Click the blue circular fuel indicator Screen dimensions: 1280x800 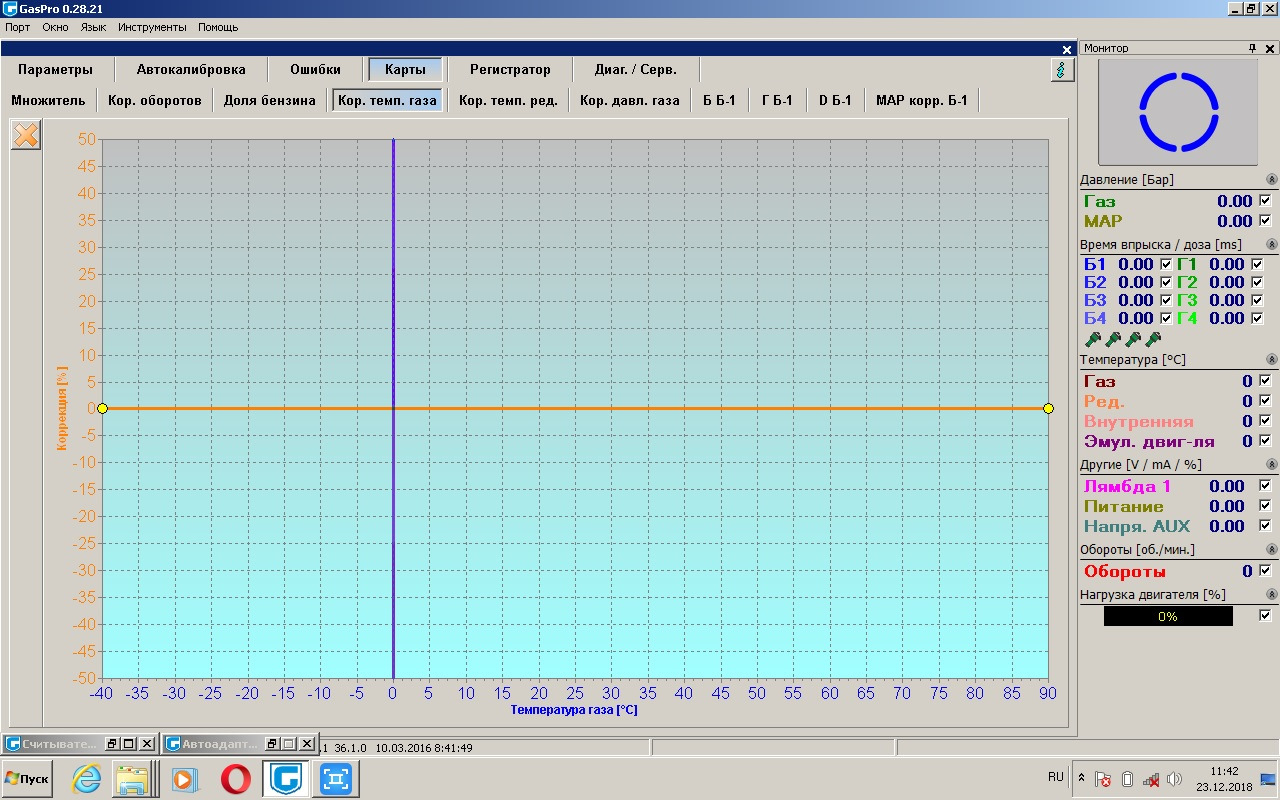pos(1178,111)
